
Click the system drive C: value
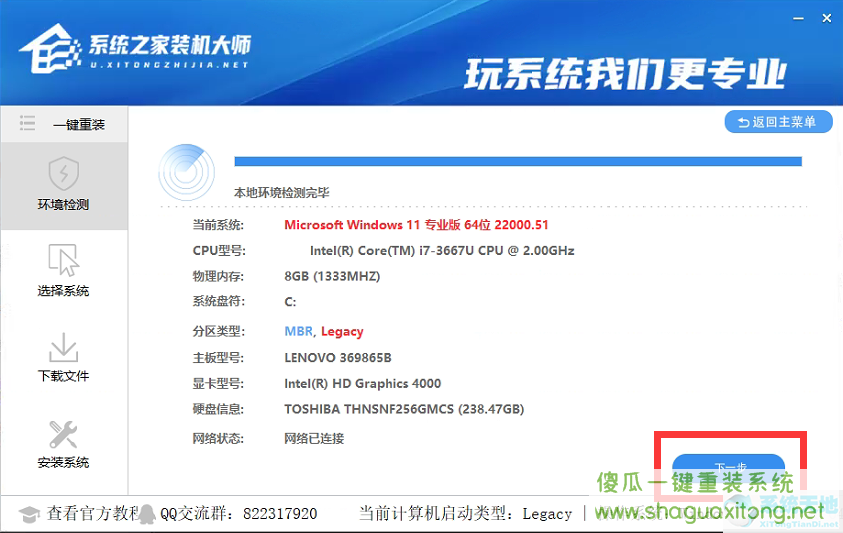pyautogui.click(x=290, y=302)
